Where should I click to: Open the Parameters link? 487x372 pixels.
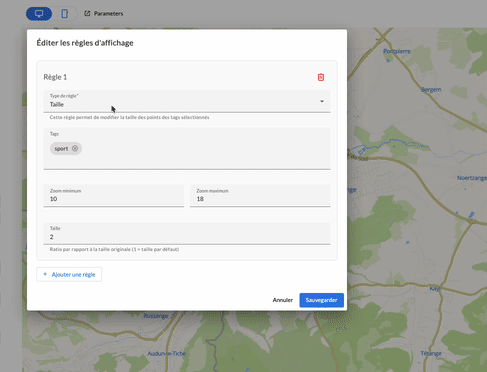click(x=108, y=13)
